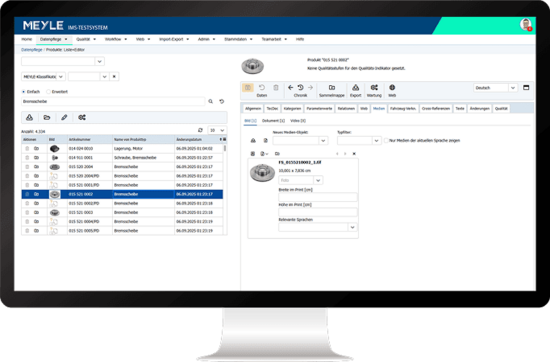Enable Nur Medien der aktuellen Sprache zeigen
Screen dimensions: 550x362
(386, 141)
